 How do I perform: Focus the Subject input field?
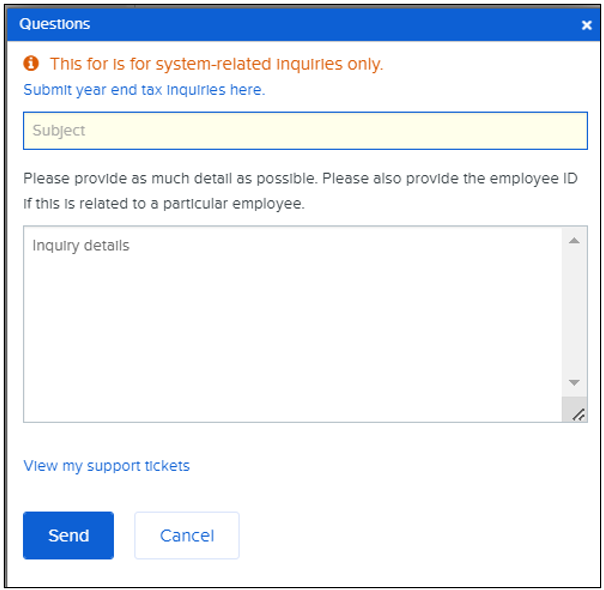(305, 130)
